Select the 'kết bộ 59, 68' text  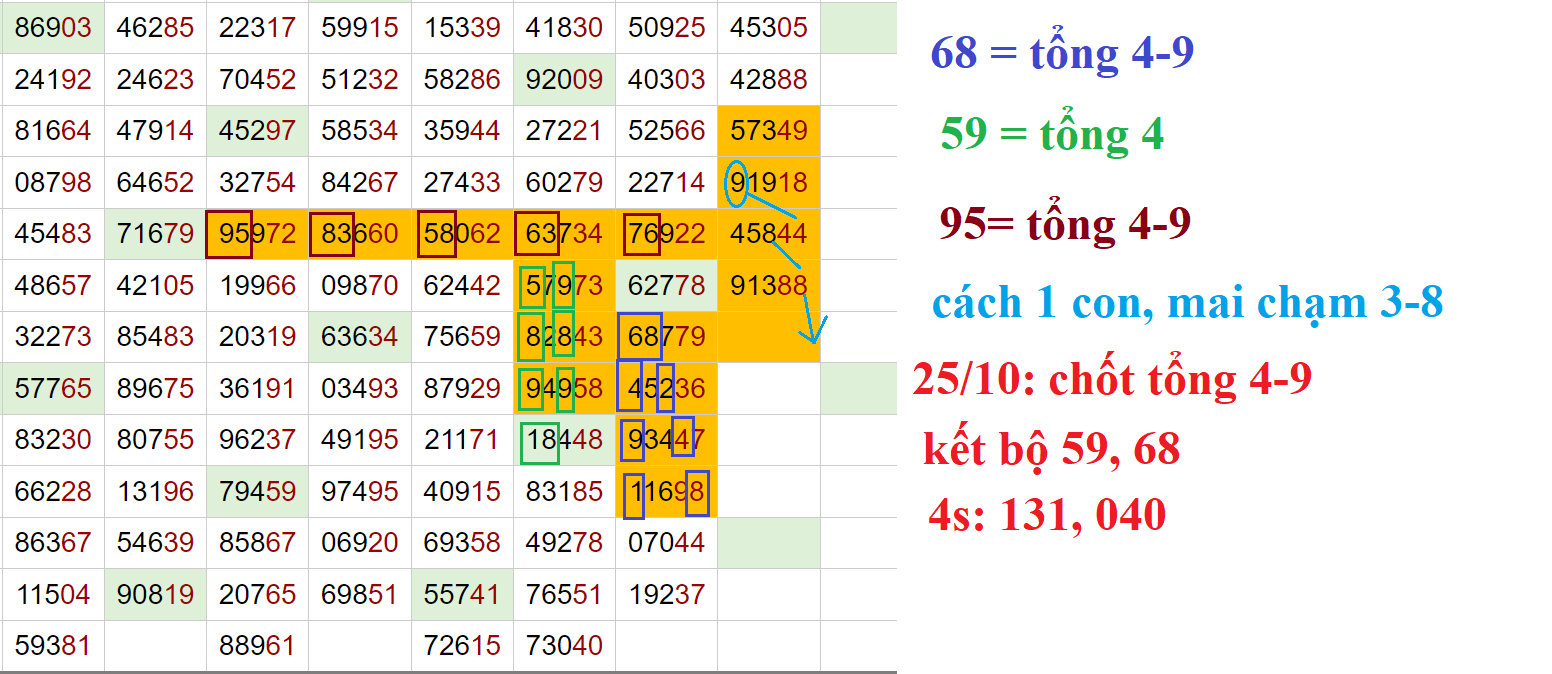tap(1051, 449)
